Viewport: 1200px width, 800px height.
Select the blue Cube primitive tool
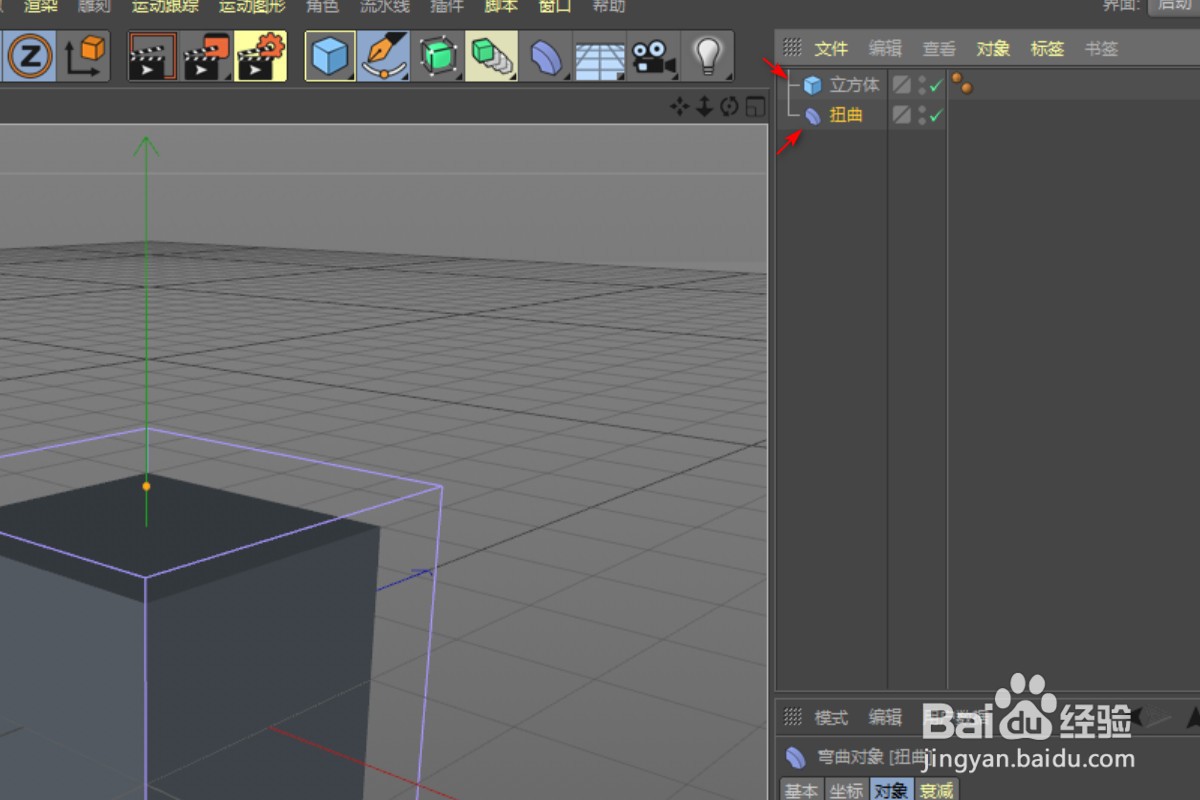point(330,56)
